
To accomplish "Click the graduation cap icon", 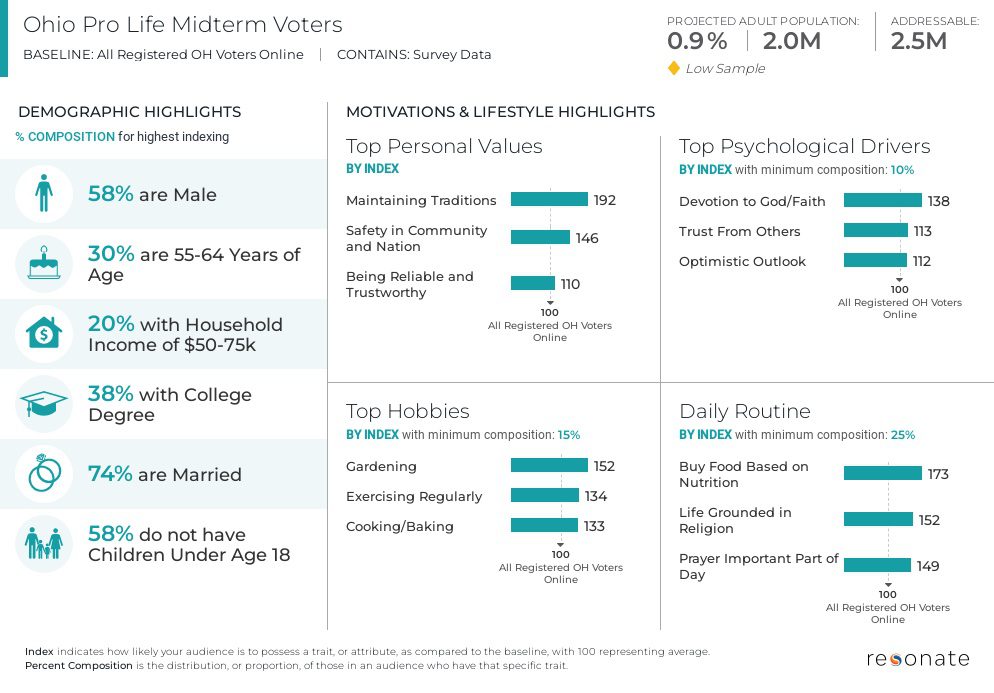I will point(44,404).
